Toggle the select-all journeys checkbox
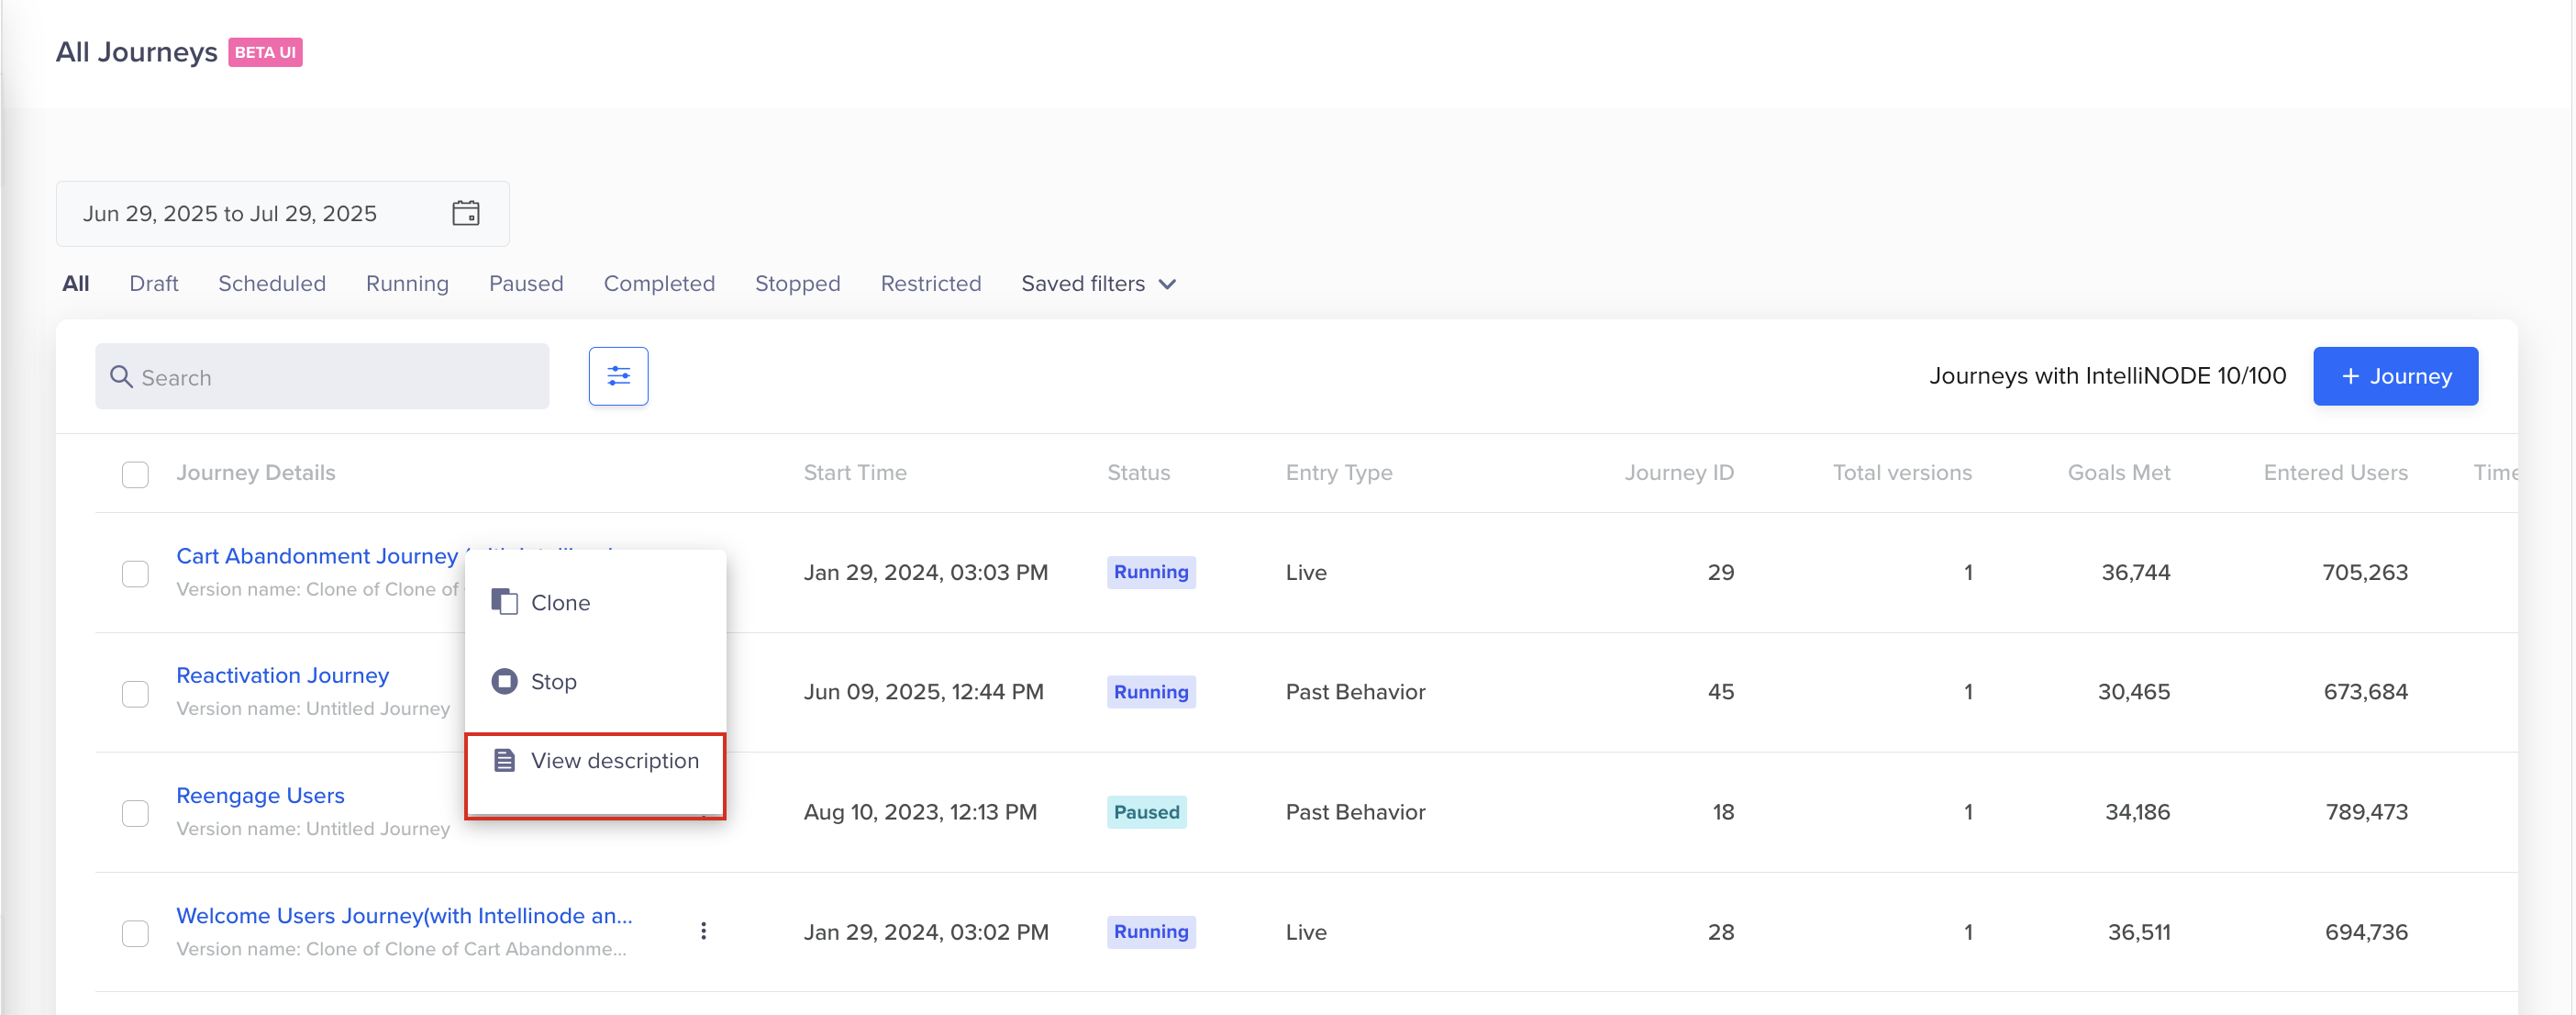The image size is (2576, 1015). point(135,474)
